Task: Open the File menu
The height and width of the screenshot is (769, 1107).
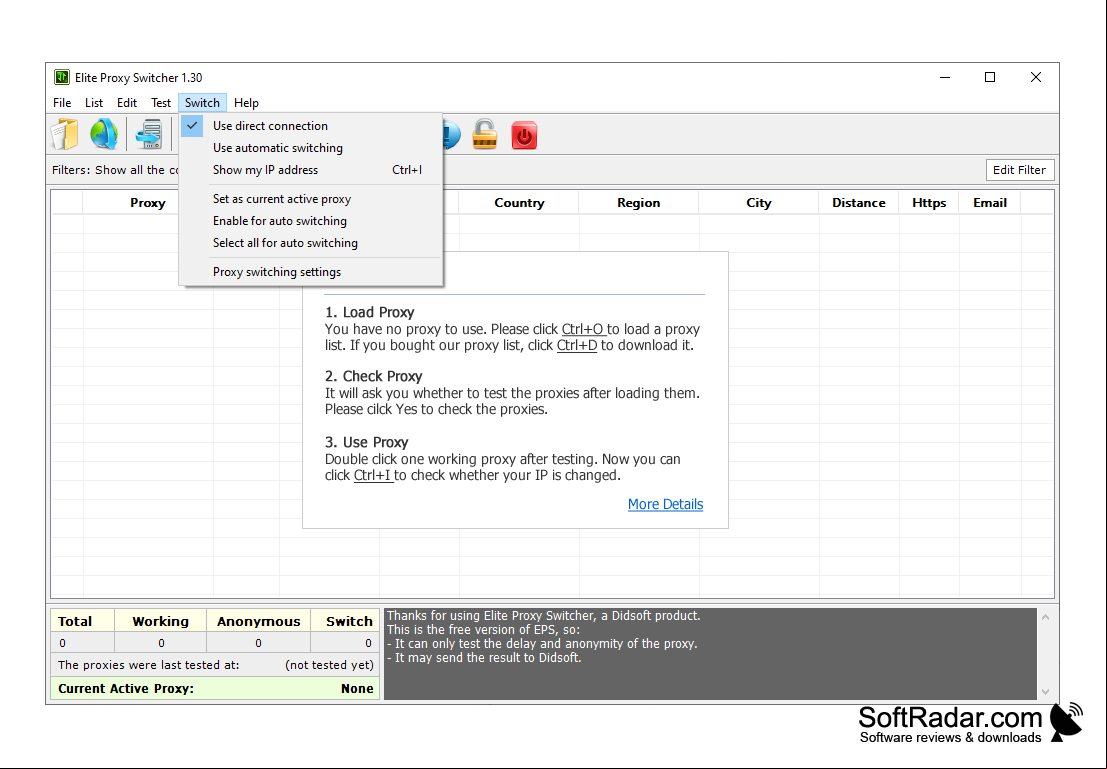Action: pyautogui.click(x=62, y=102)
